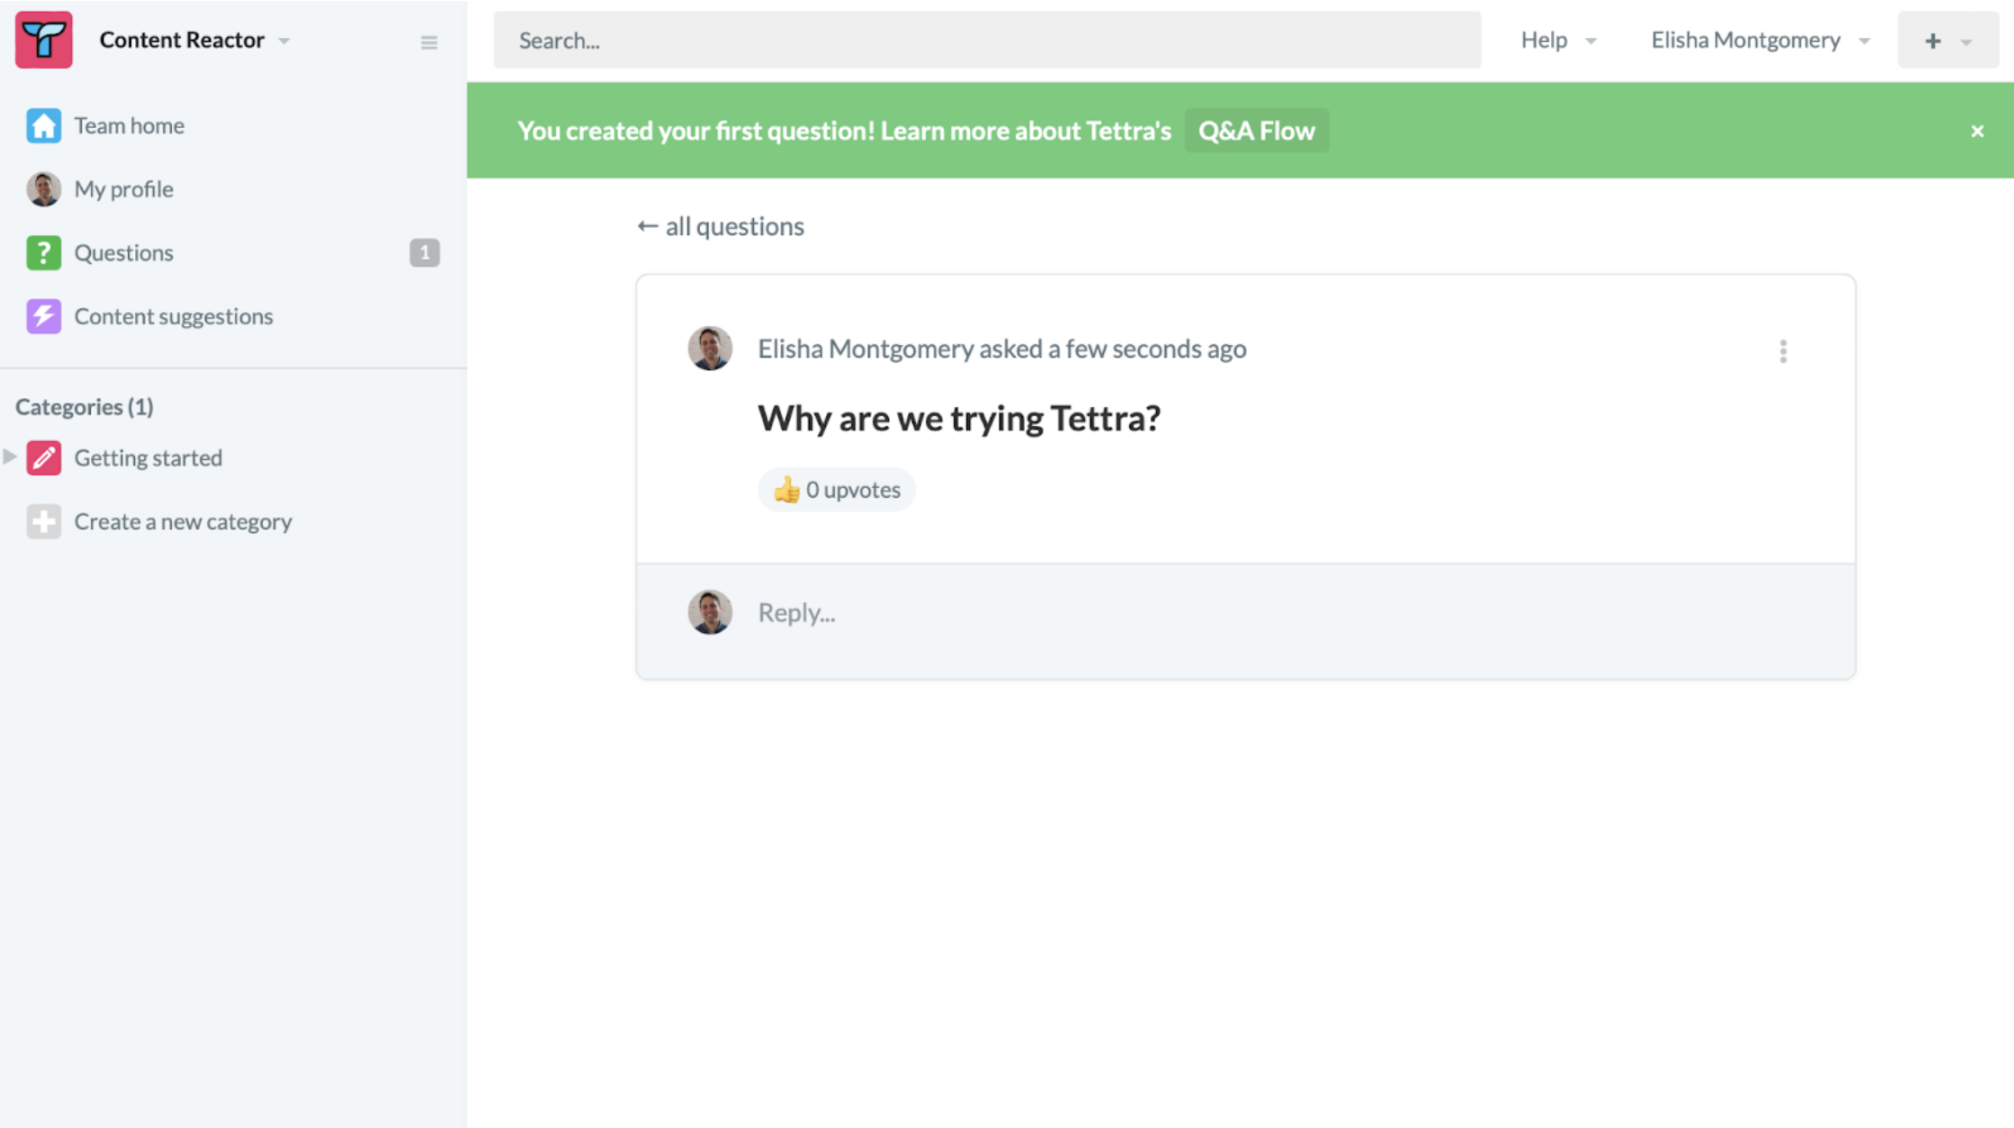Go back to all questions
The height and width of the screenshot is (1128, 2014).
click(x=721, y=227)
